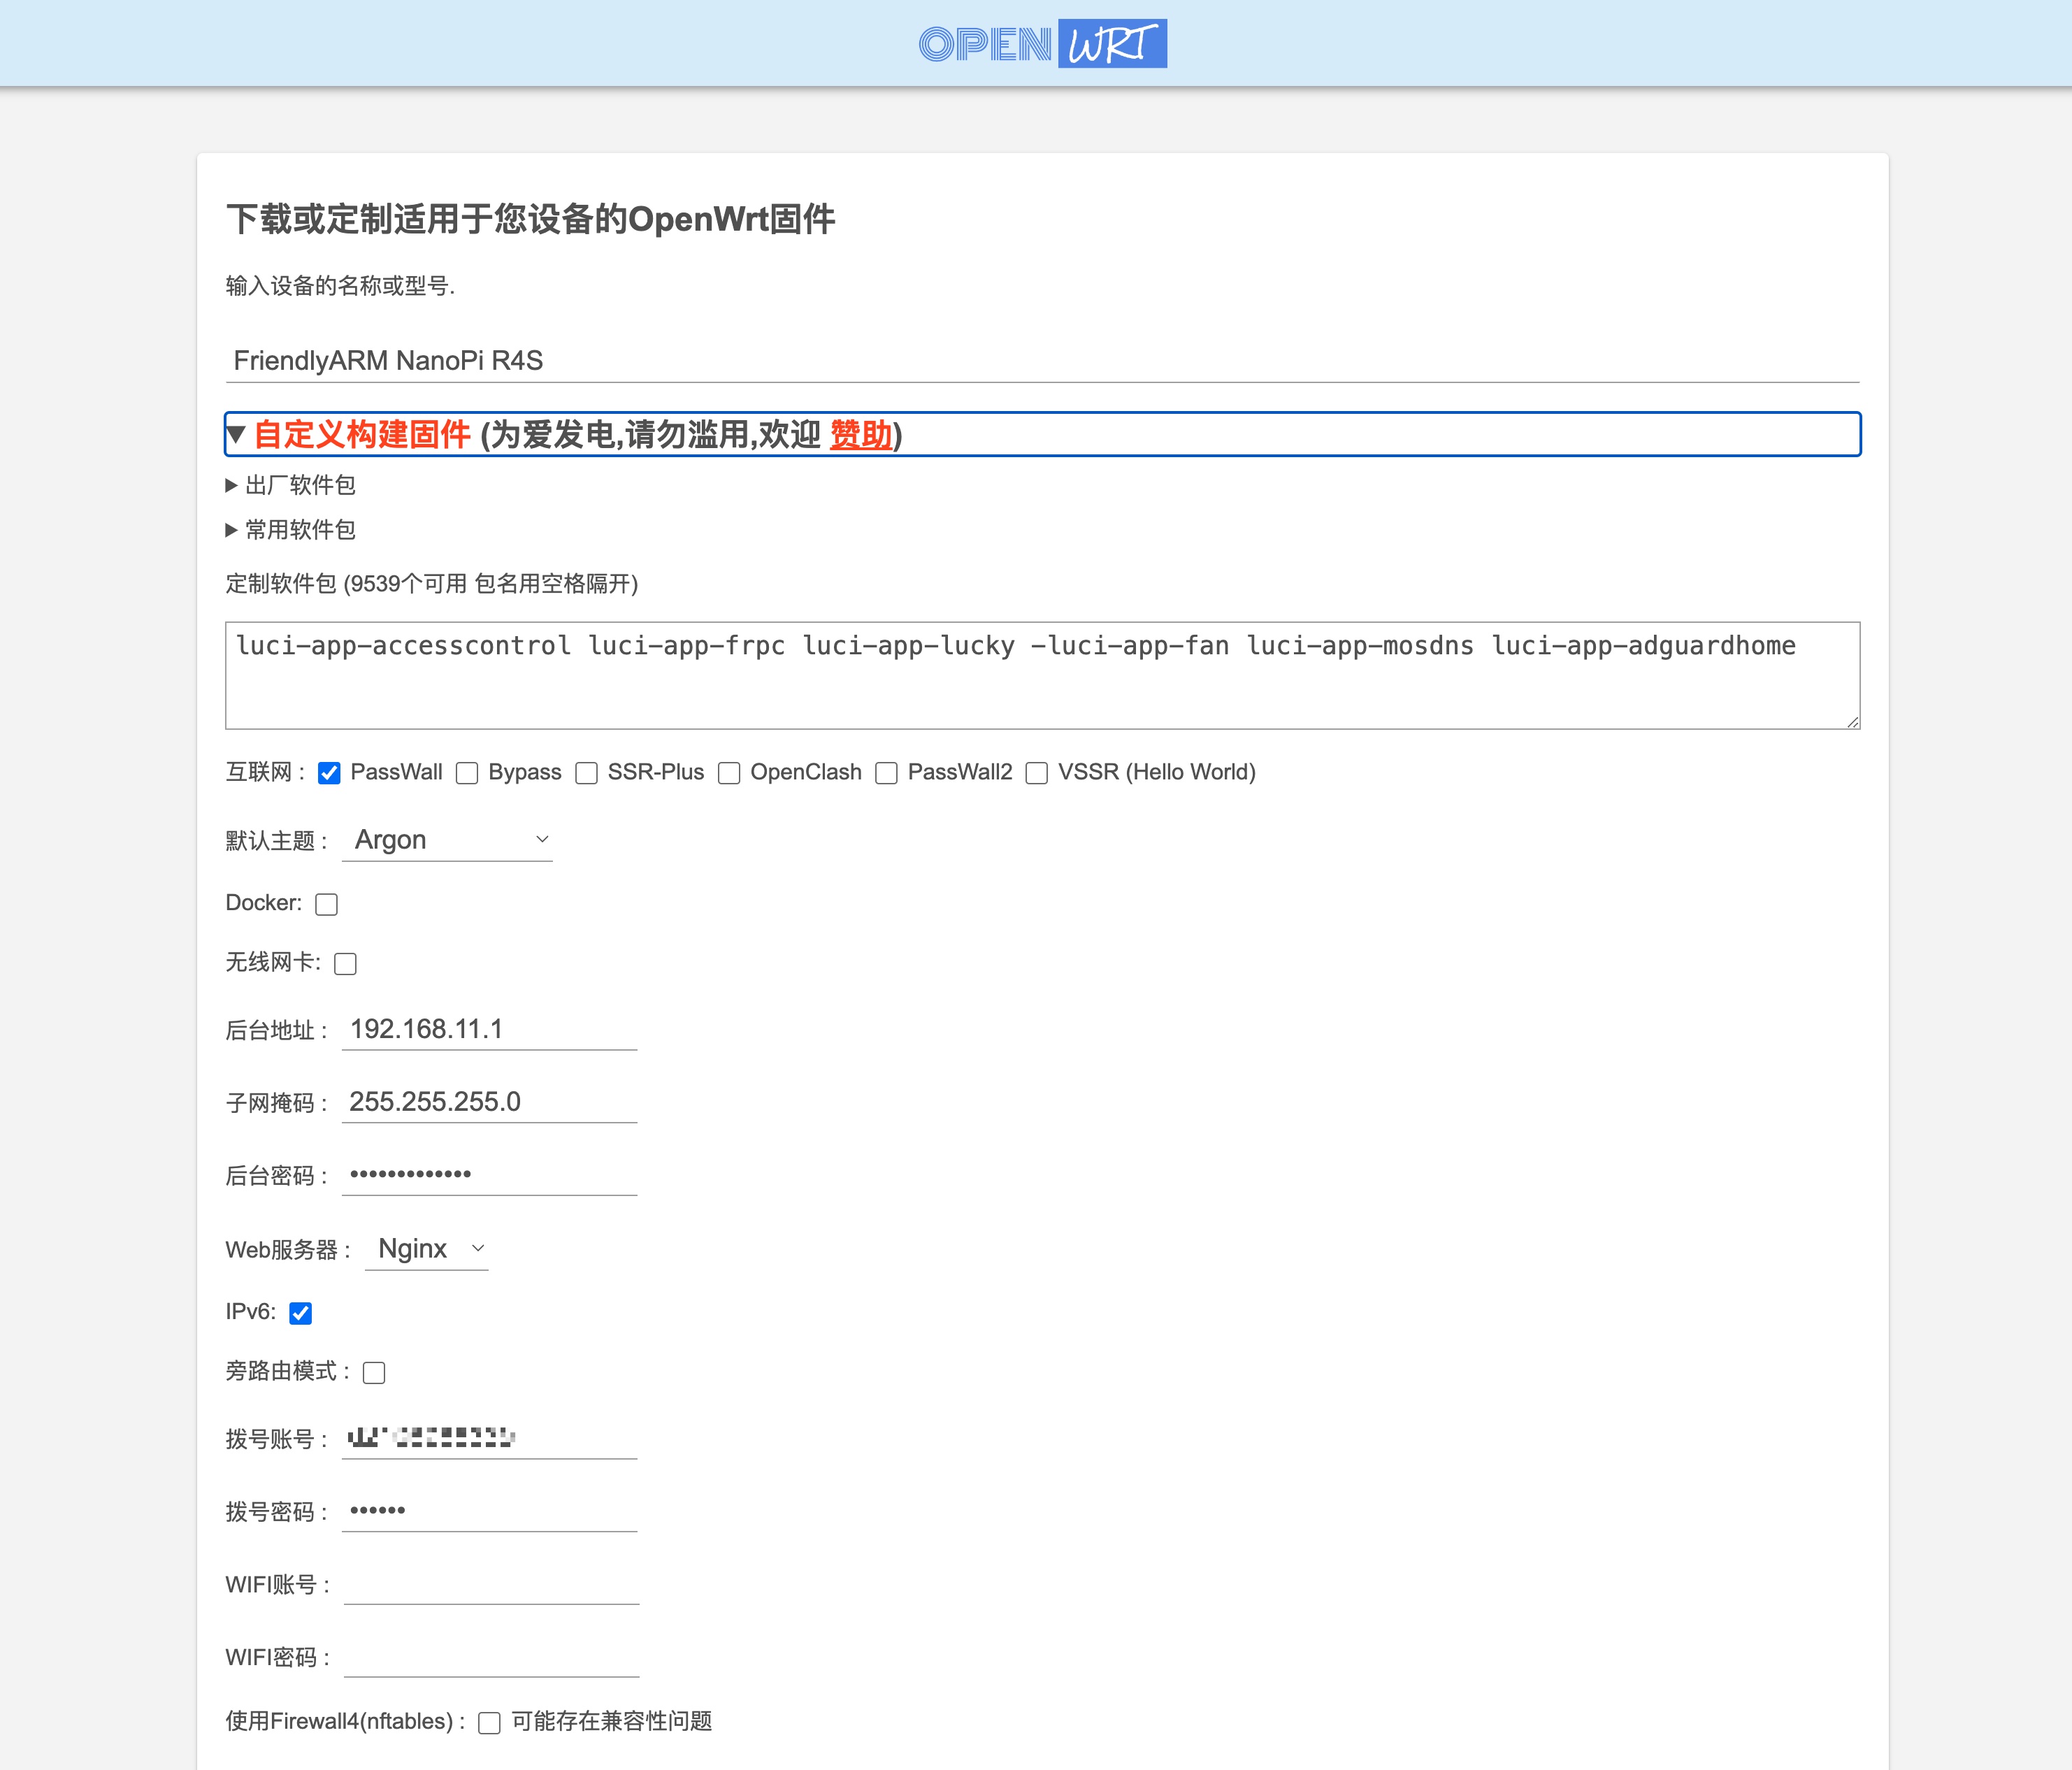
Task: Enable the SSR-Plus checkbox
Action: [x=586, y=773]
